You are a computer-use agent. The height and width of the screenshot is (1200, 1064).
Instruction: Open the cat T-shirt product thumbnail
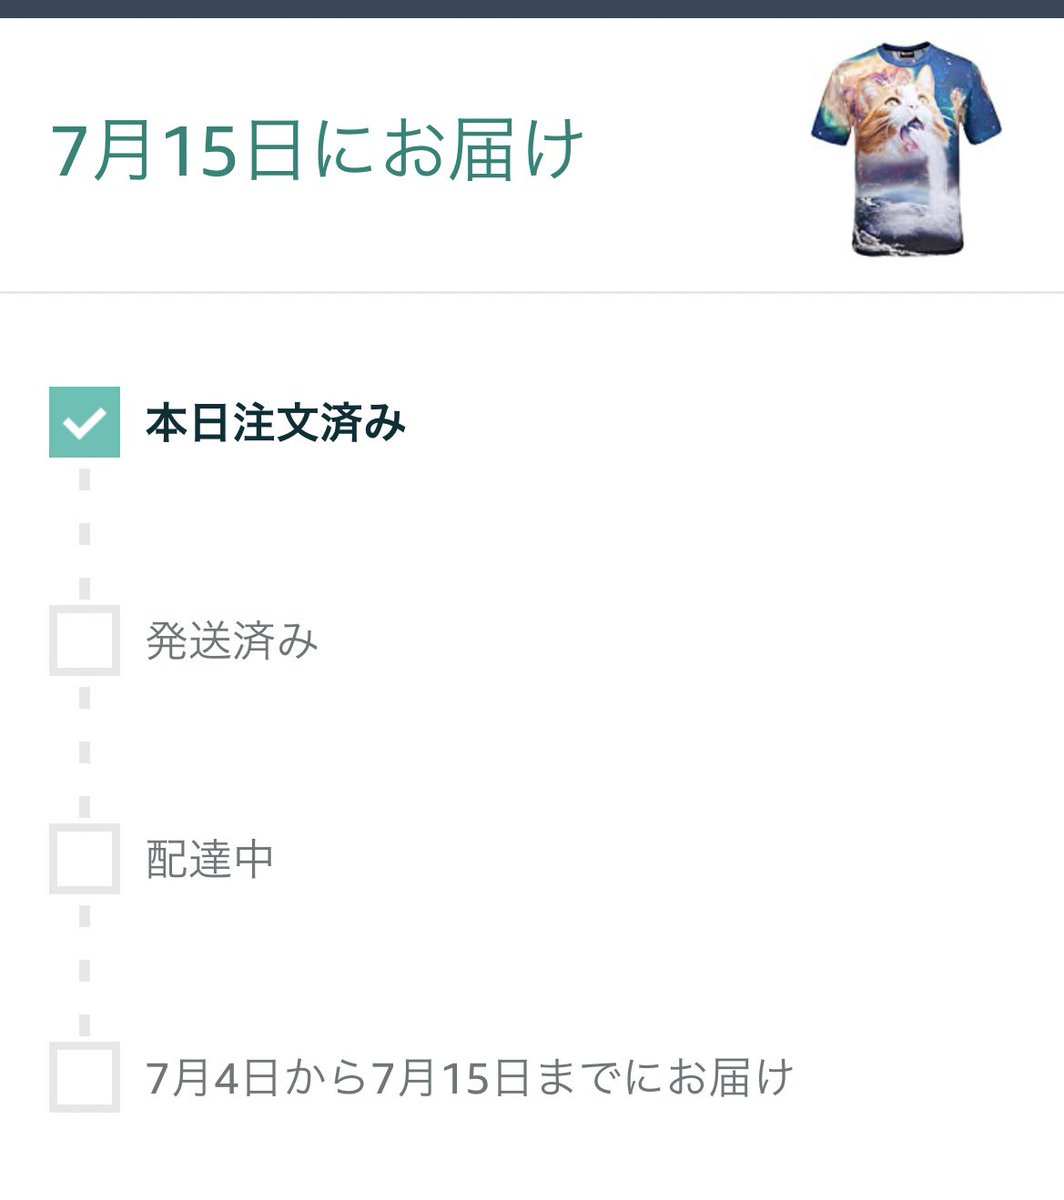click(x=906, y=148)
